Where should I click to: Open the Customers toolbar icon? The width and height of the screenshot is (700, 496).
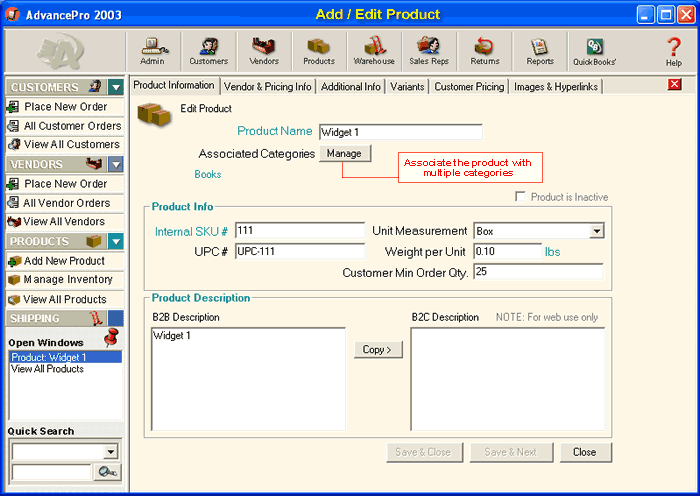pos(208,51)
